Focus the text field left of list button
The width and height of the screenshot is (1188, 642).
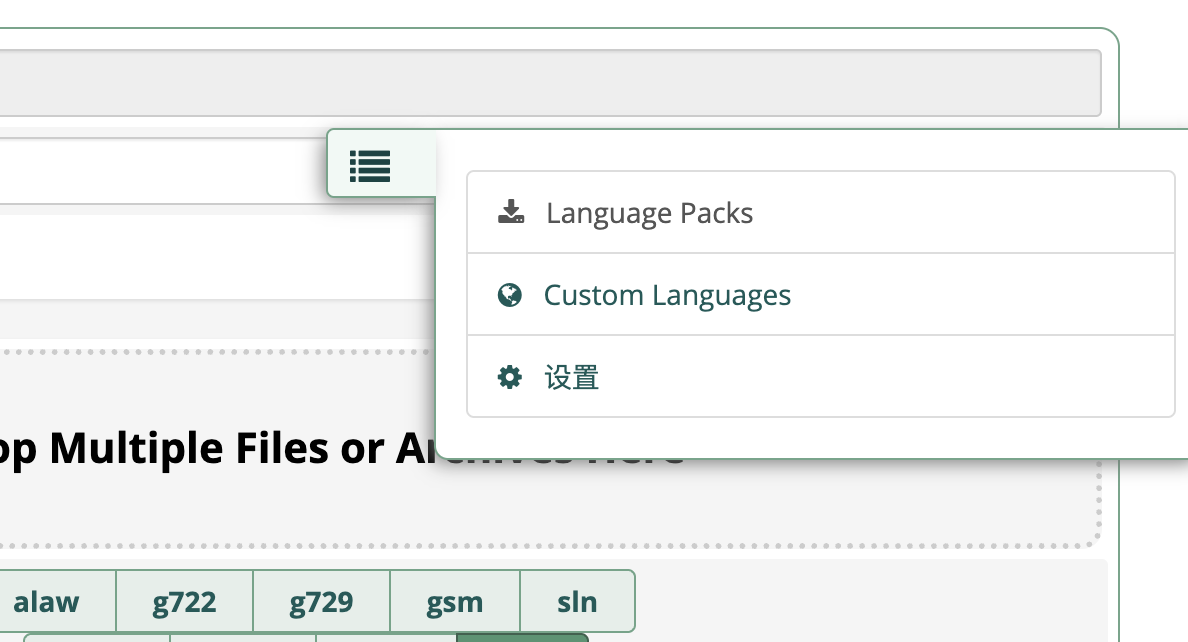pos(163,171)
